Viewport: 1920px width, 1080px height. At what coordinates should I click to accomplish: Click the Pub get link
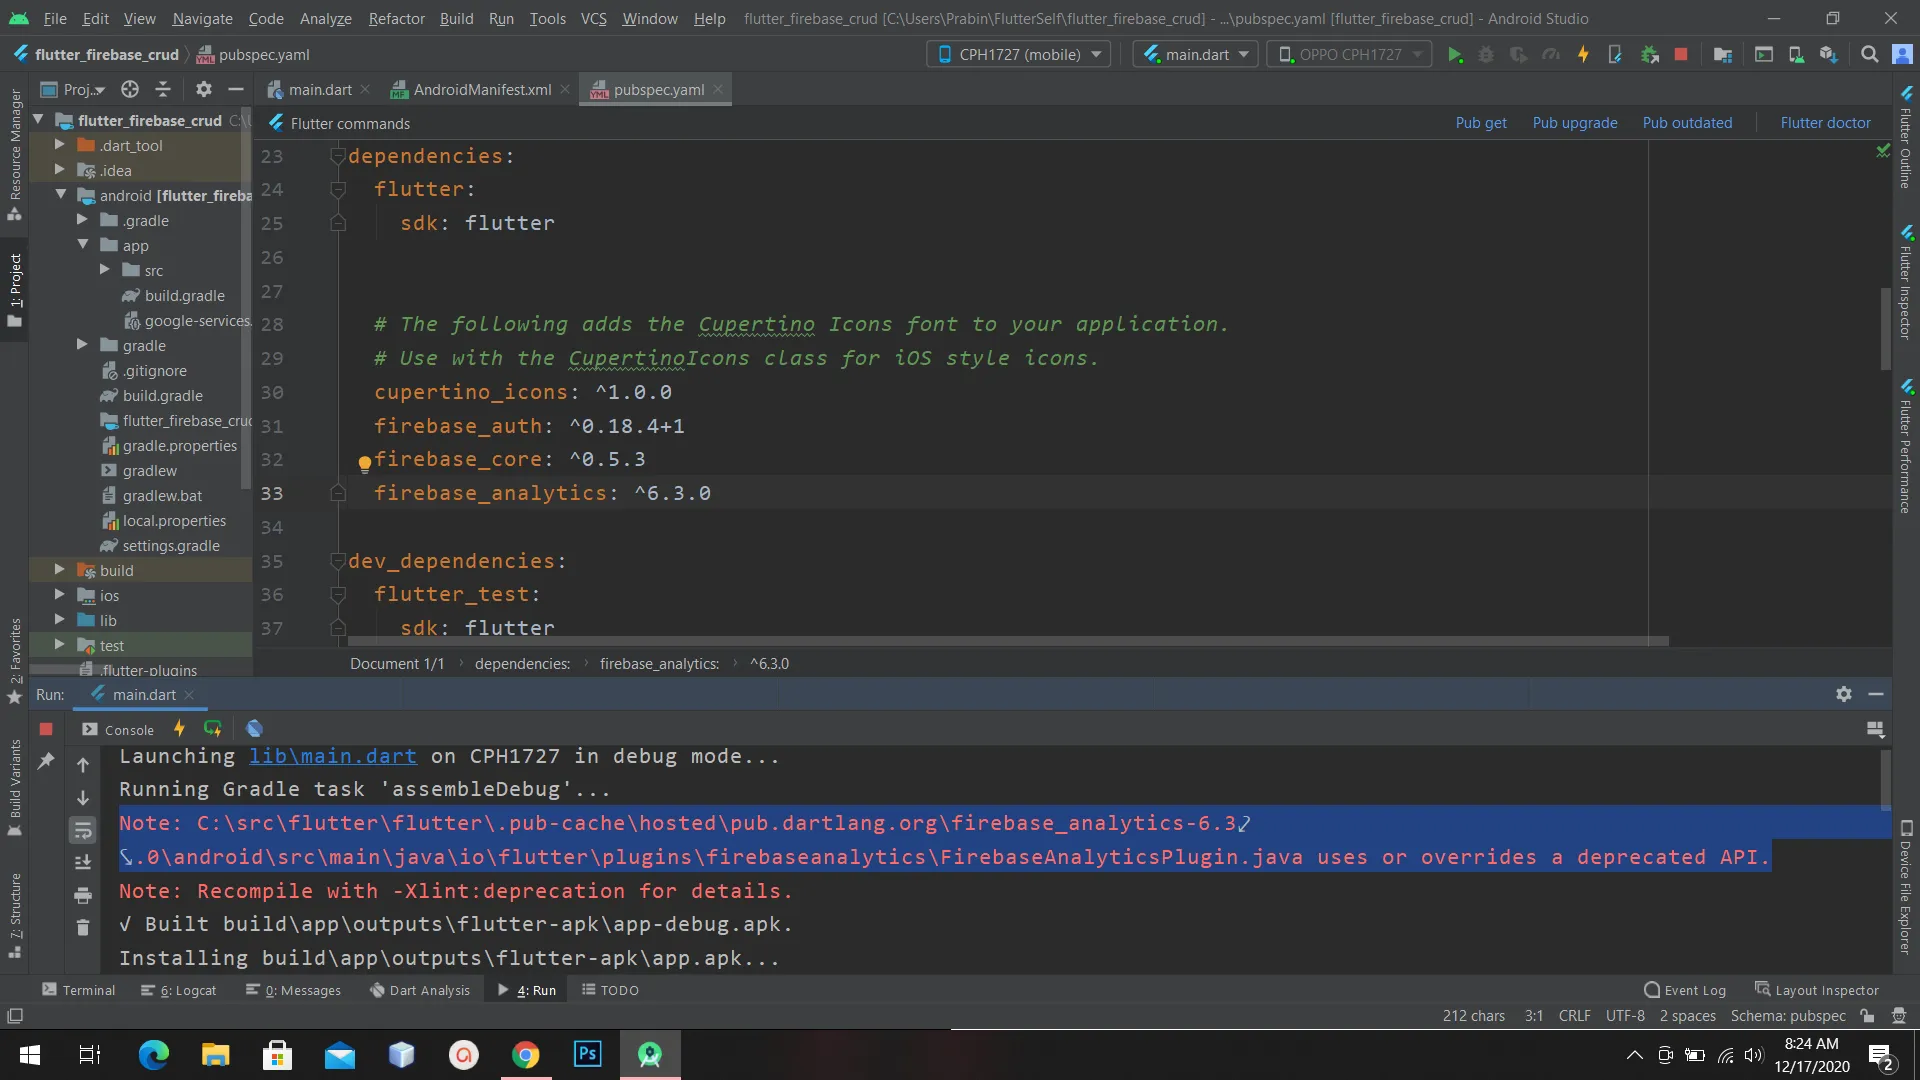[1480, 123]
